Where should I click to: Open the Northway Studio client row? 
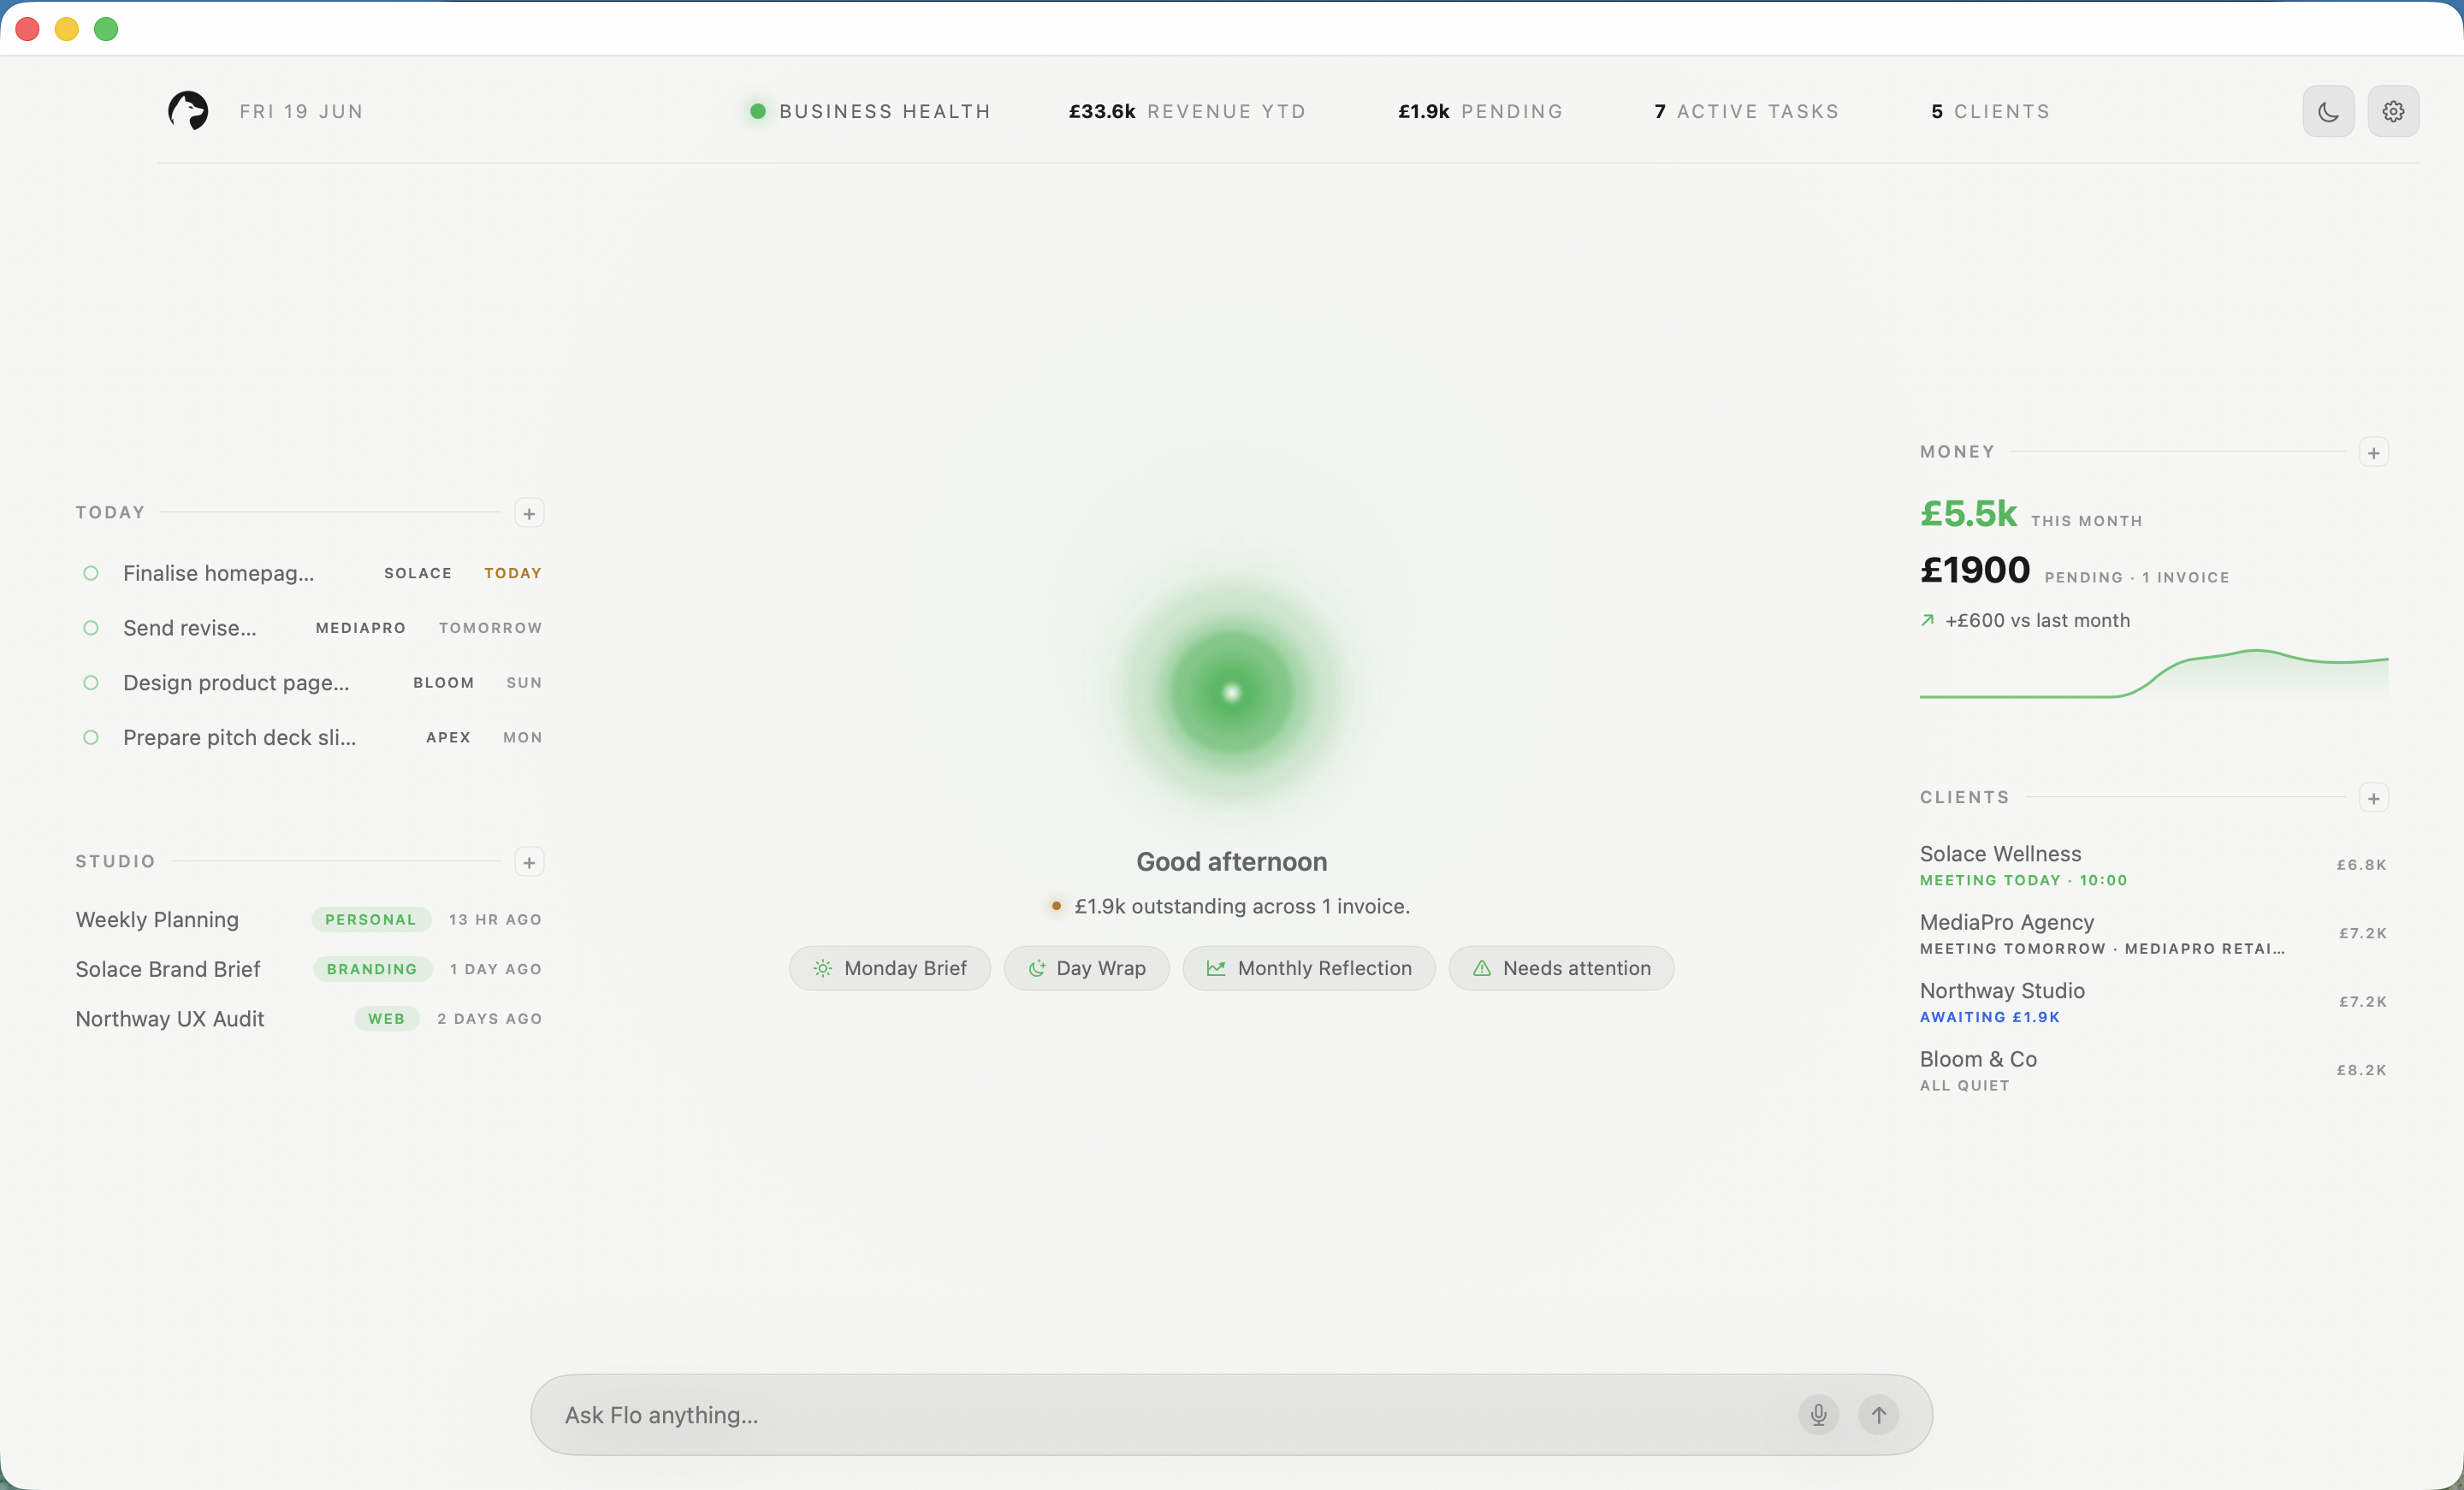pyautogui.click(x=2153, y=1002)
